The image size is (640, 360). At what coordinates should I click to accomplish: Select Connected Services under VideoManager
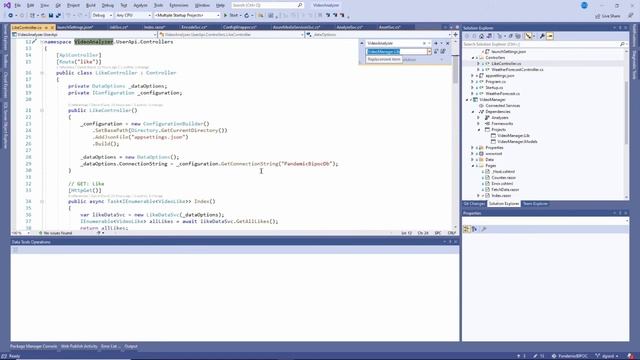pyautogui.click(x=502, y=105)
